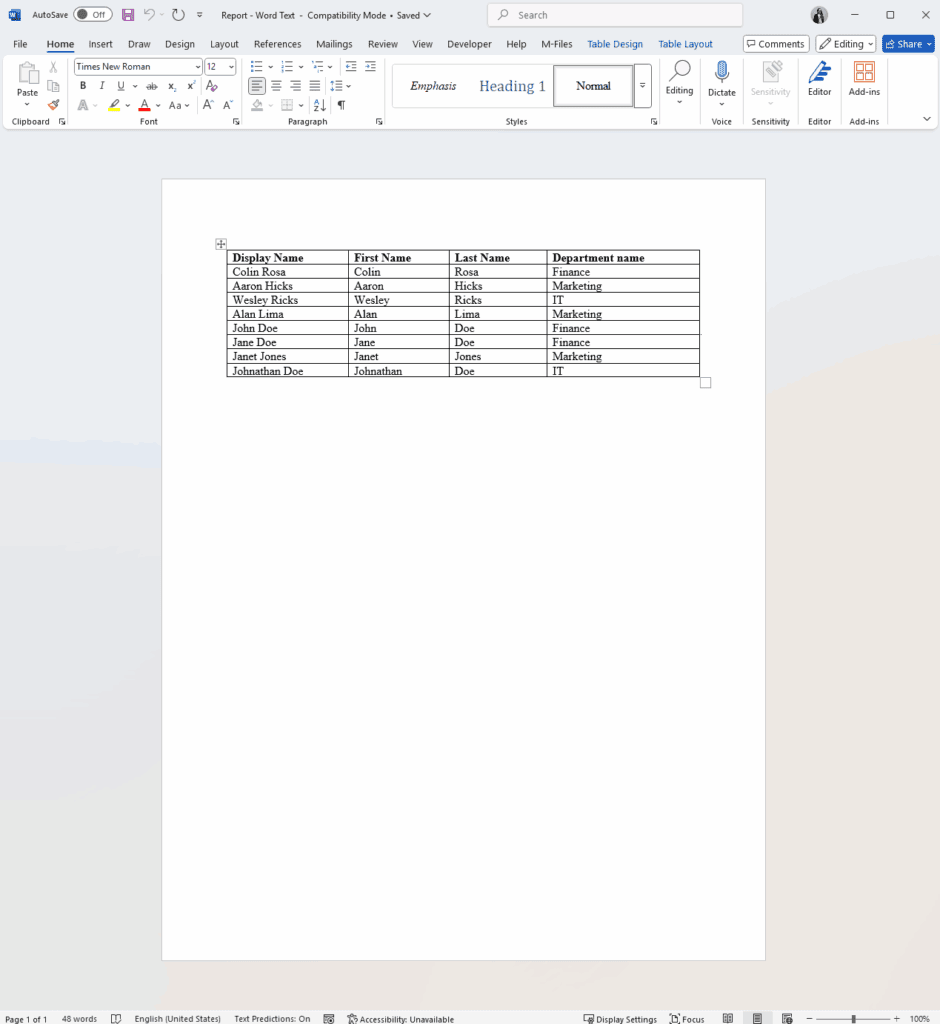
Task: Center align the paragraph text
Action: 276,86
